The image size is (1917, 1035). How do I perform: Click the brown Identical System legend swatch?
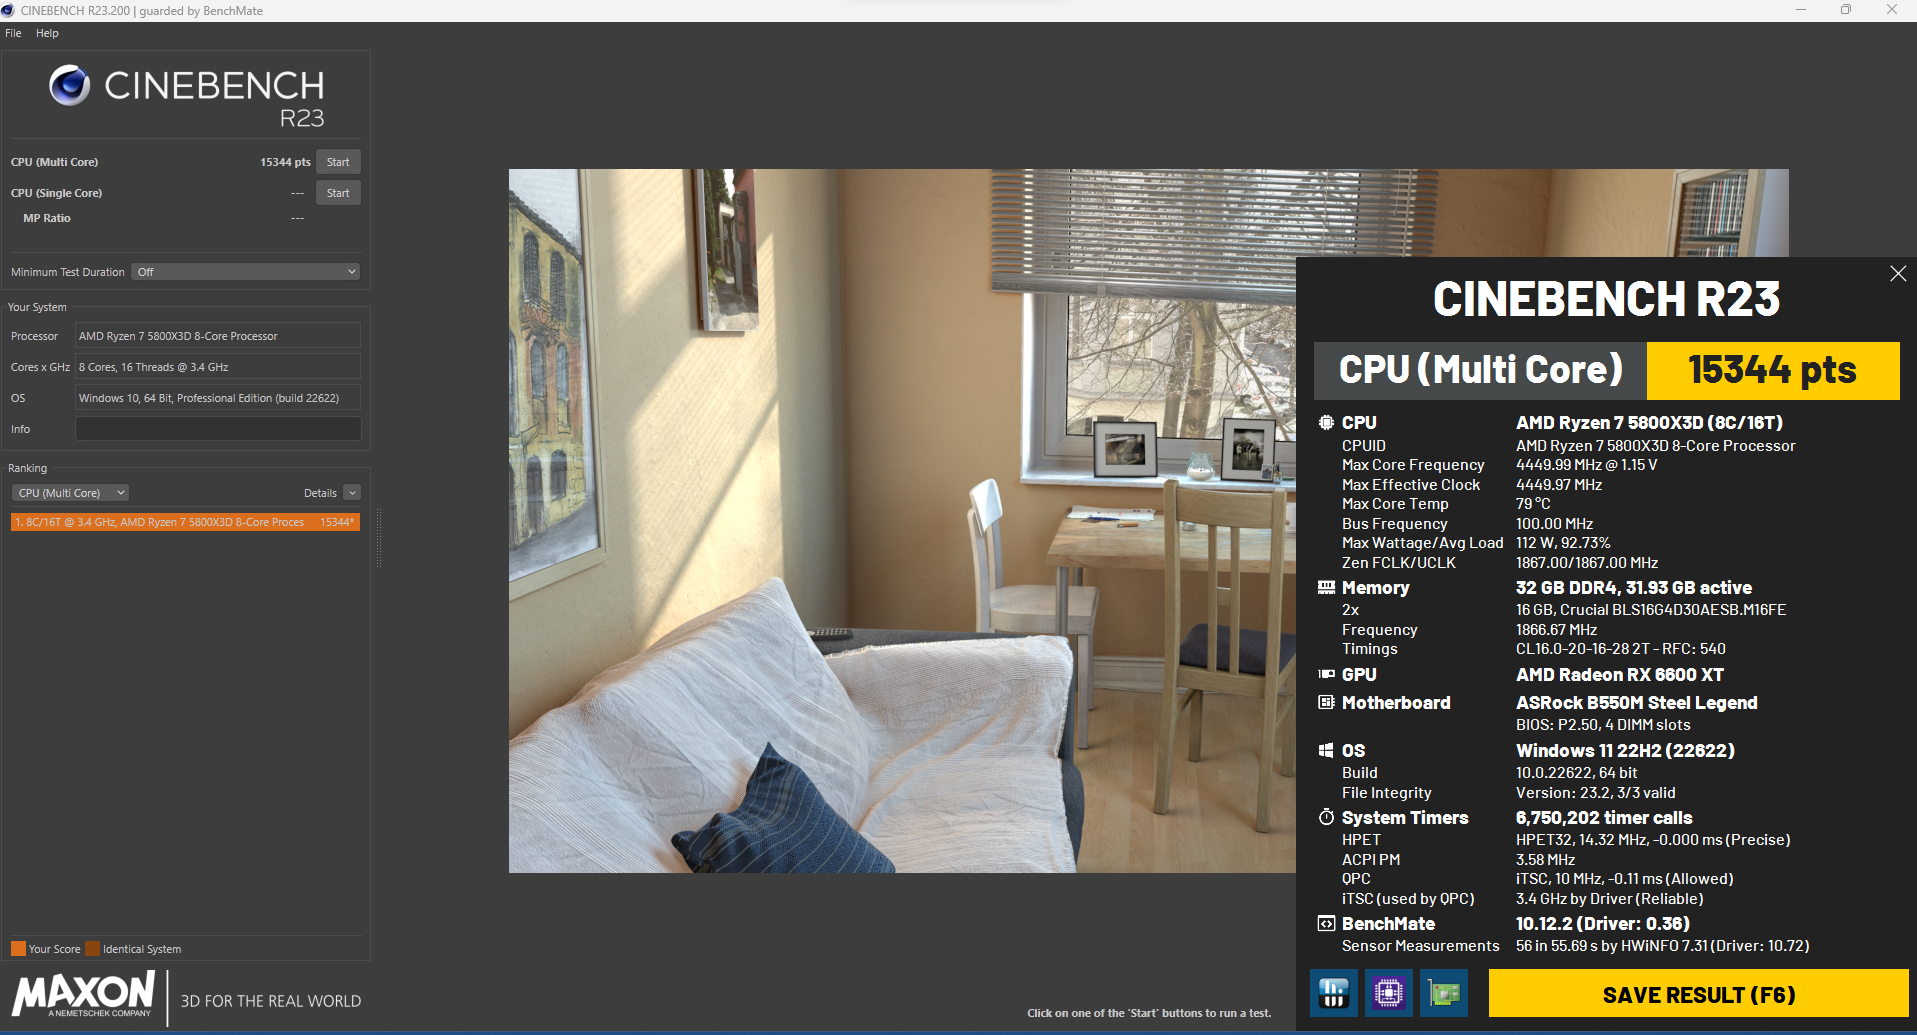[92, 949]
